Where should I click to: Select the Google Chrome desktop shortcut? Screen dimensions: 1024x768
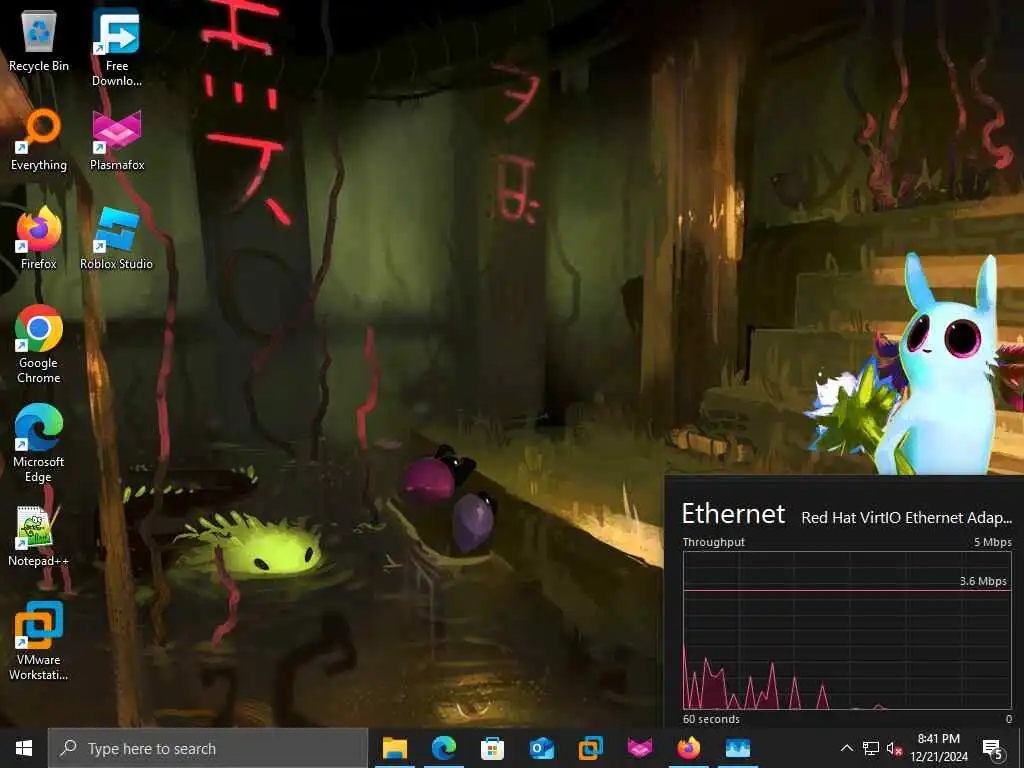tap(39, 344)
